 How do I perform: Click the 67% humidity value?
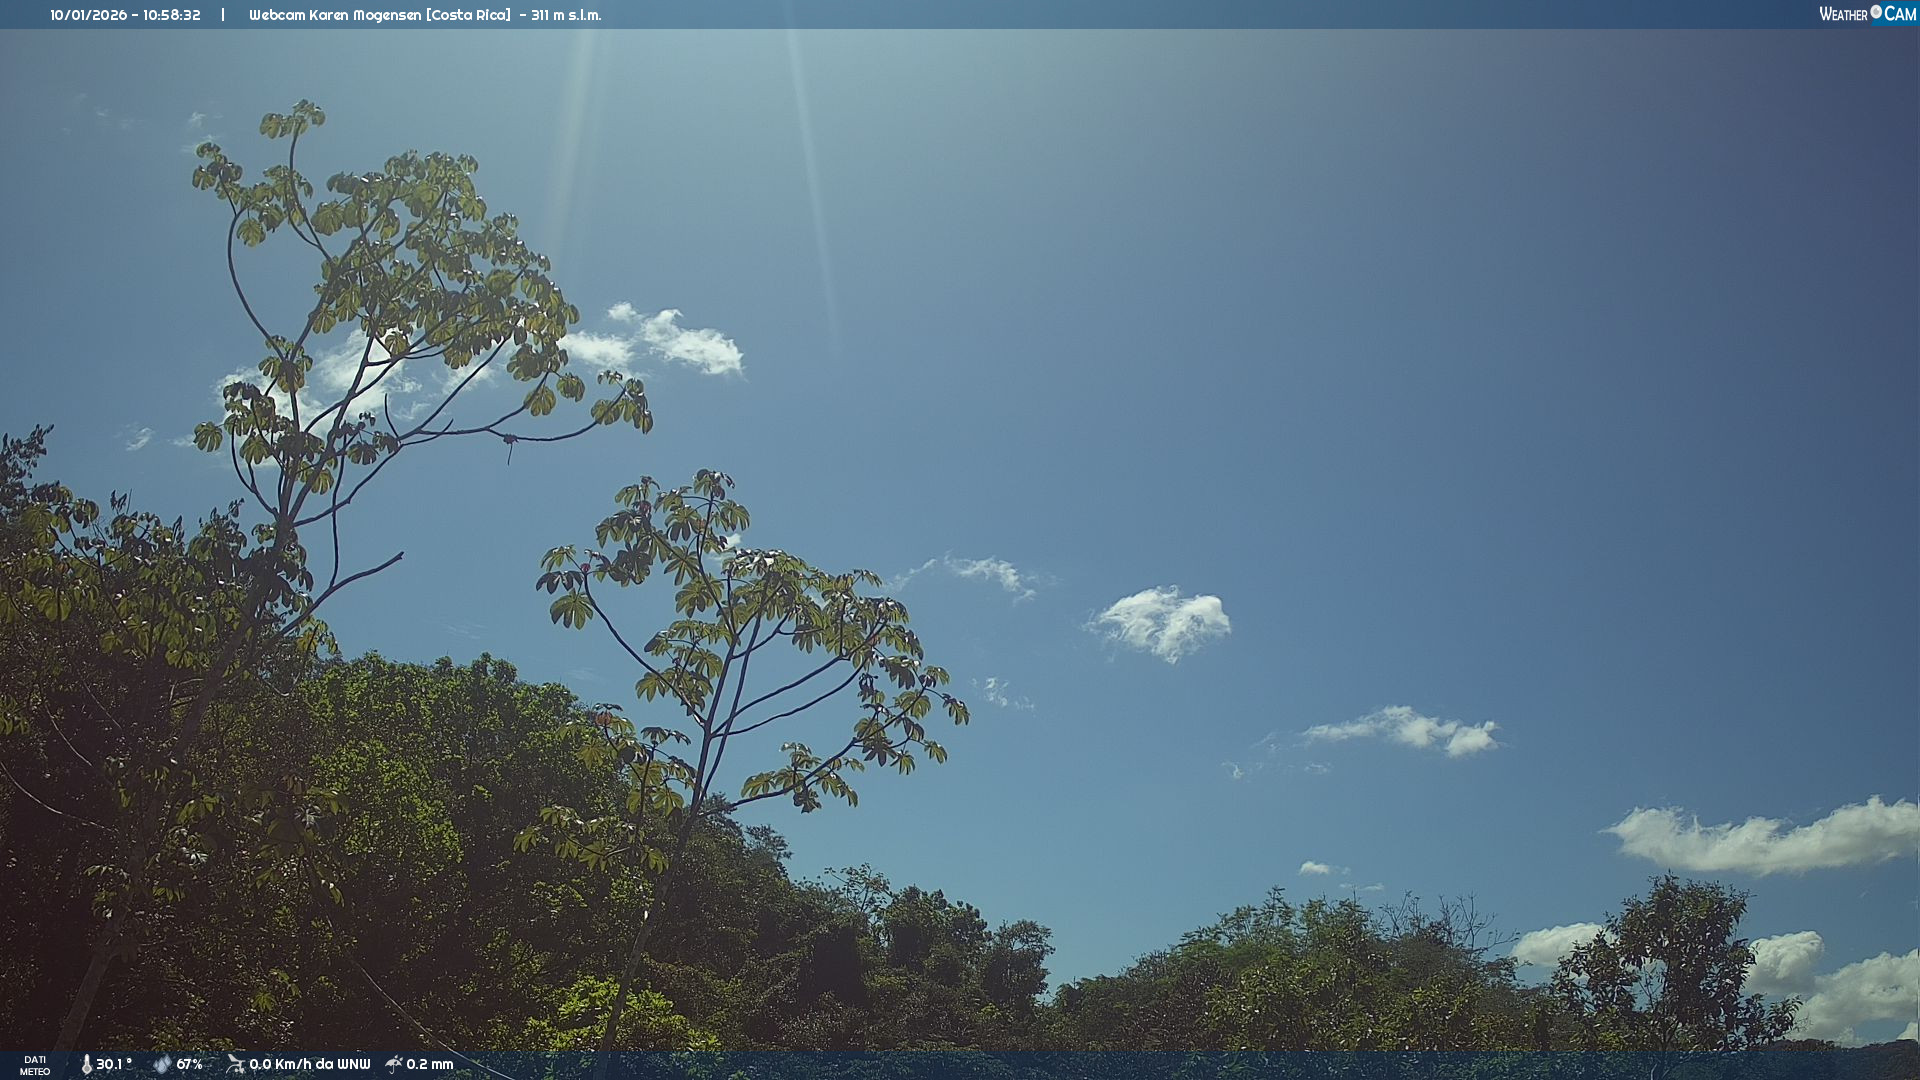(x=189, y=1064)
